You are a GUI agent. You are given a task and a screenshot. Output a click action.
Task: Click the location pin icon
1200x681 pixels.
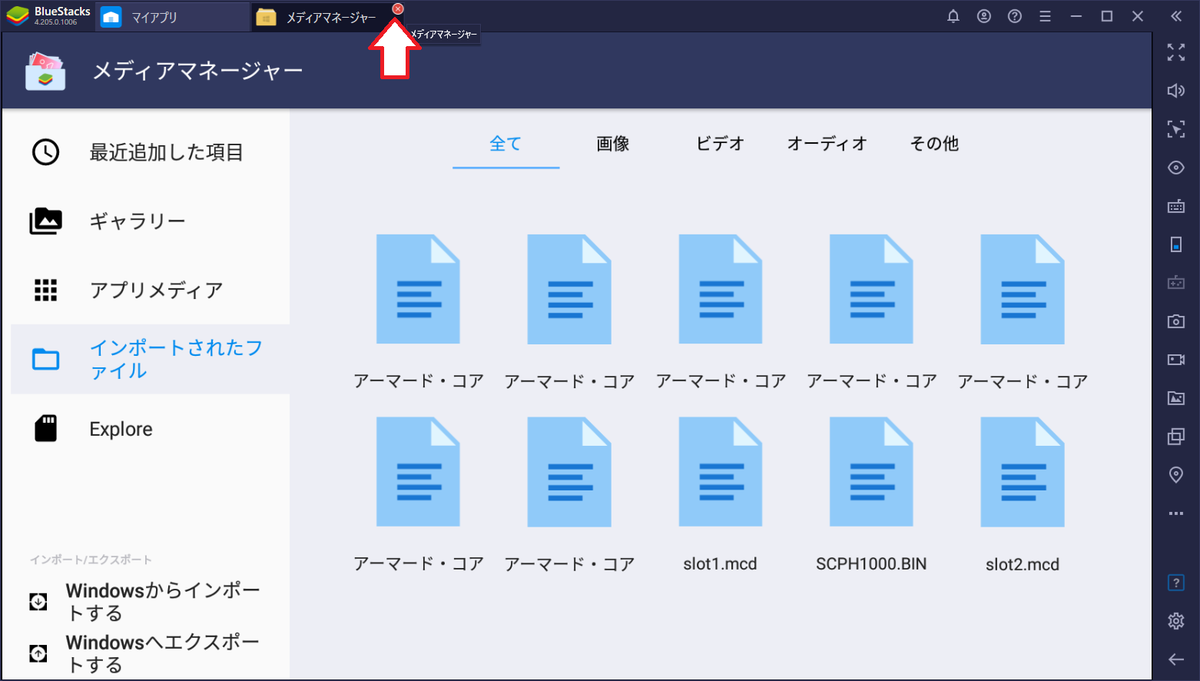pos(1176,474)
